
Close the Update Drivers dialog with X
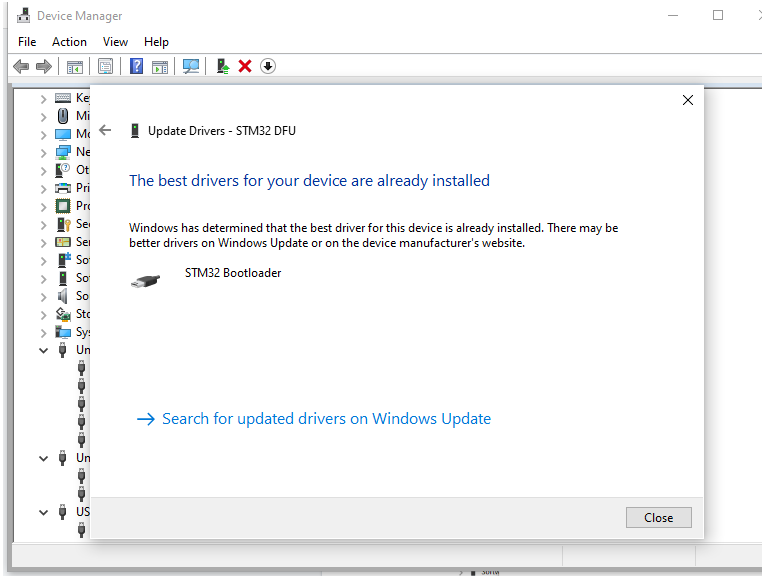(x=688, y=100)
